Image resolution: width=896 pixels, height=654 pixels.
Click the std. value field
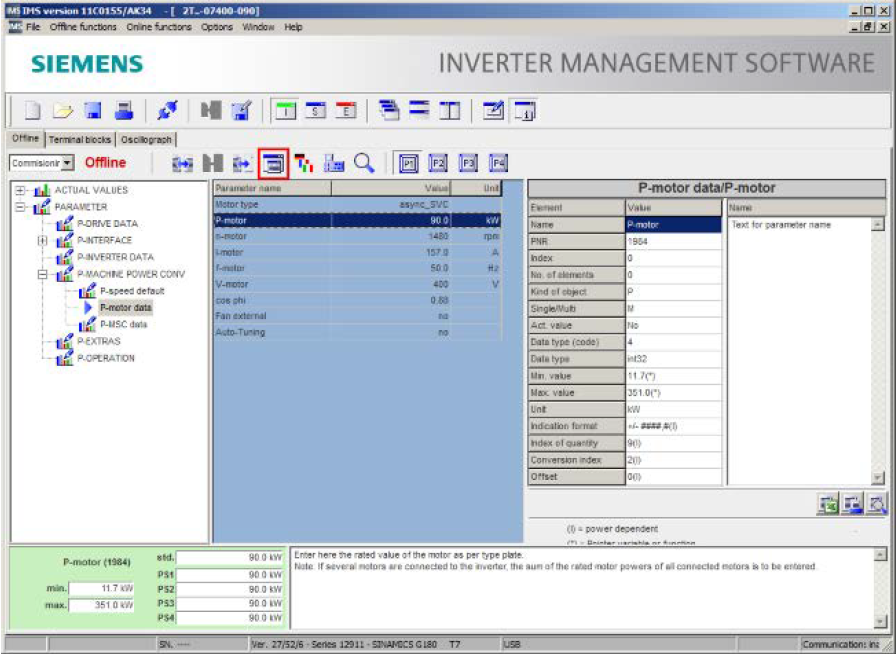pyautogui.click(x=230, y=557)
